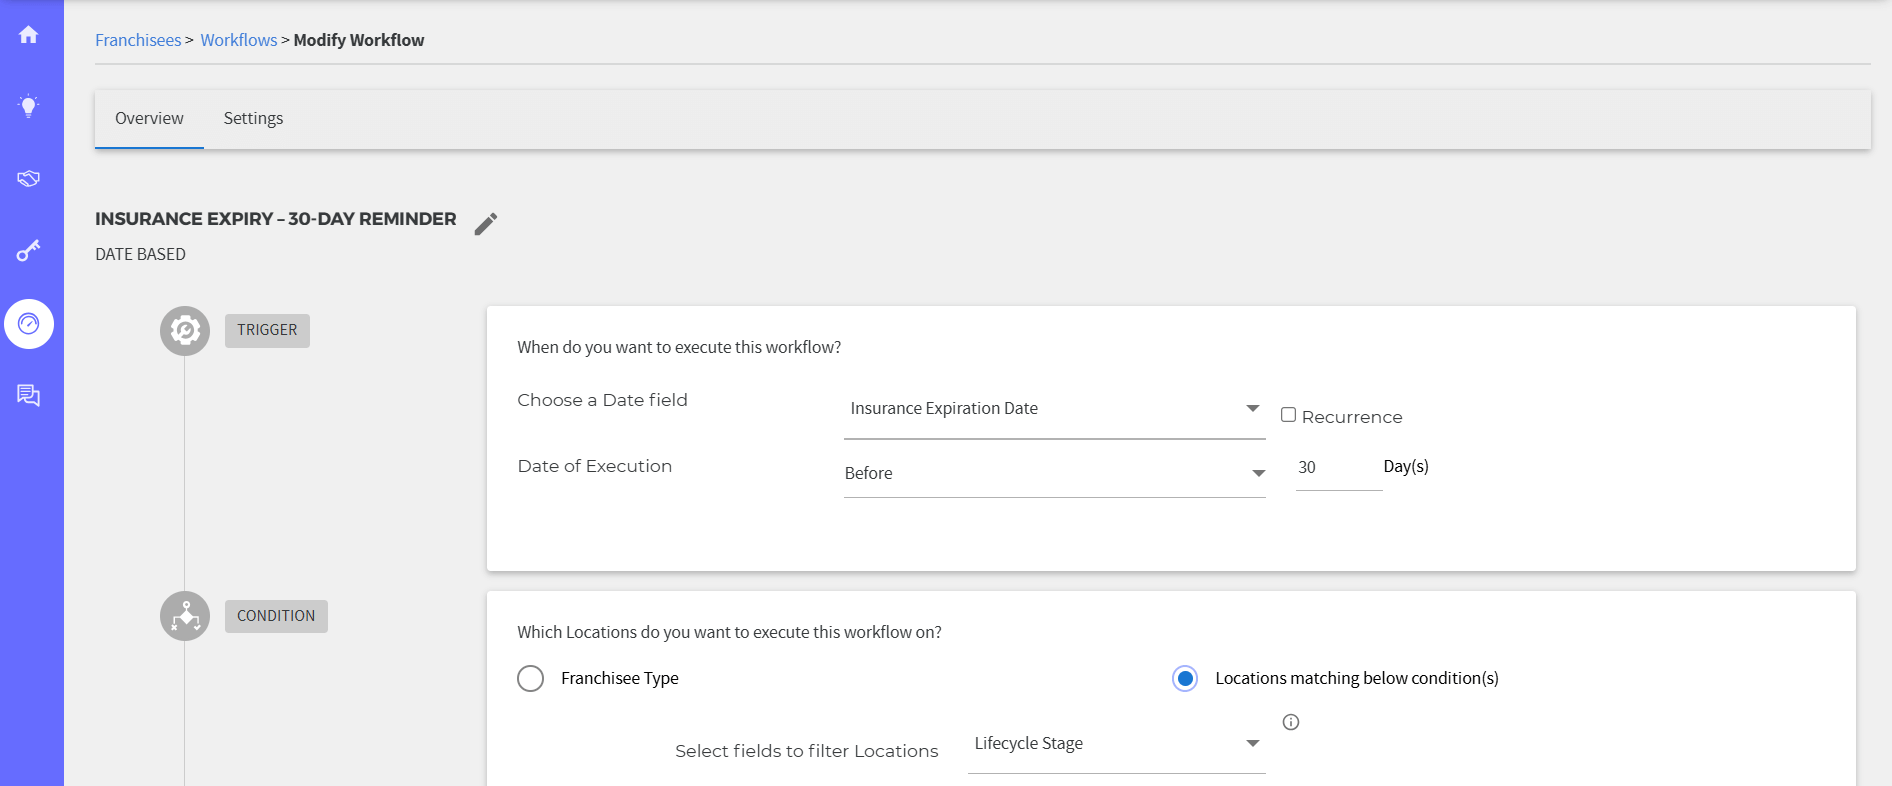Click the lightbulb icon in sidebar
Image resolution: width=1892 pixels, height=786 pixels.
[28, 106]
